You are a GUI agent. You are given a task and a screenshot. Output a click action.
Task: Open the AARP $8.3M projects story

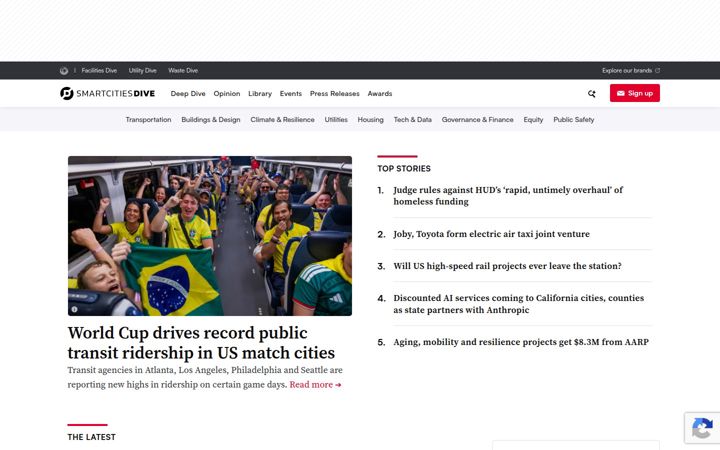521,342
